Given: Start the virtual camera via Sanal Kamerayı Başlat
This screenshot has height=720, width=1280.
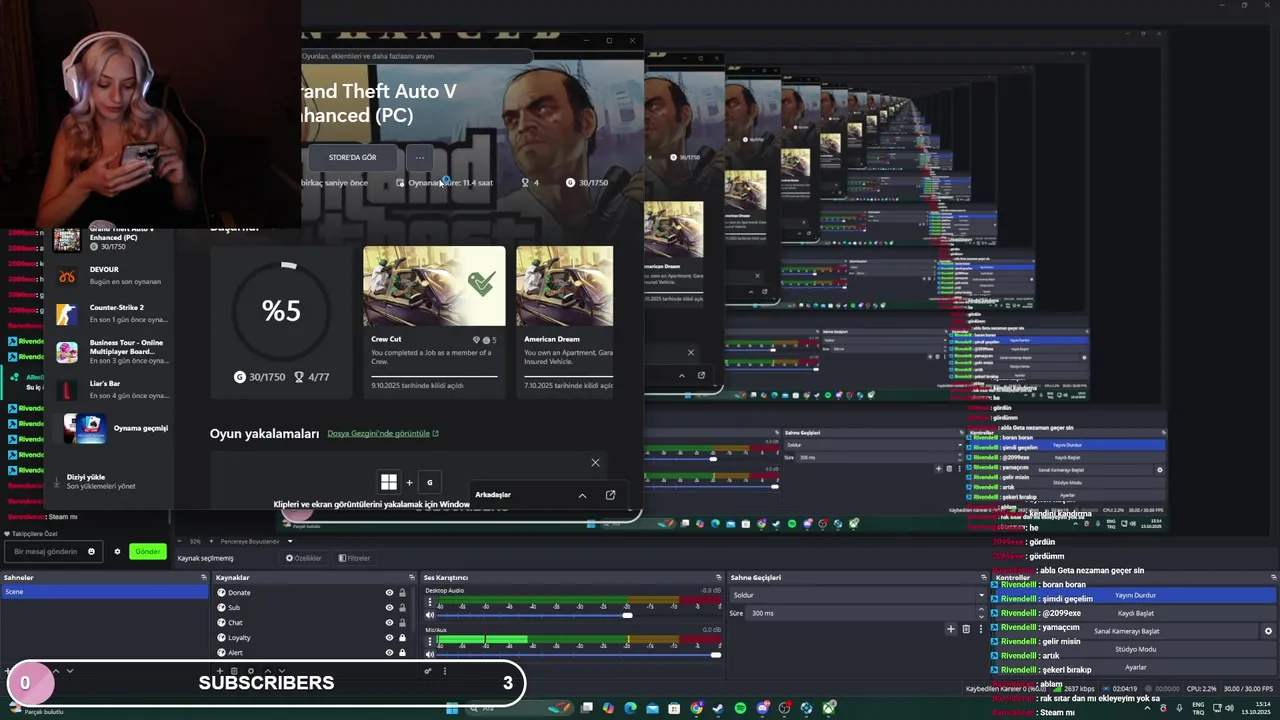Looking at the screenshot, I should 1127,631.
